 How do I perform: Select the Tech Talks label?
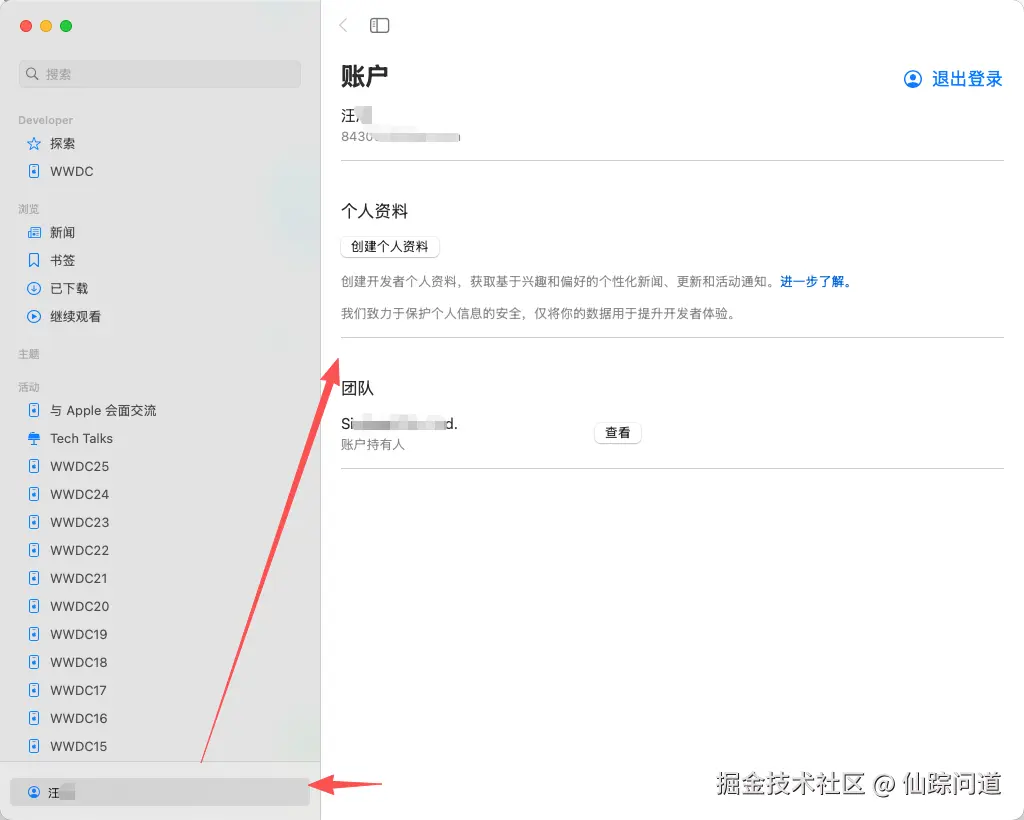coord(82,439)
